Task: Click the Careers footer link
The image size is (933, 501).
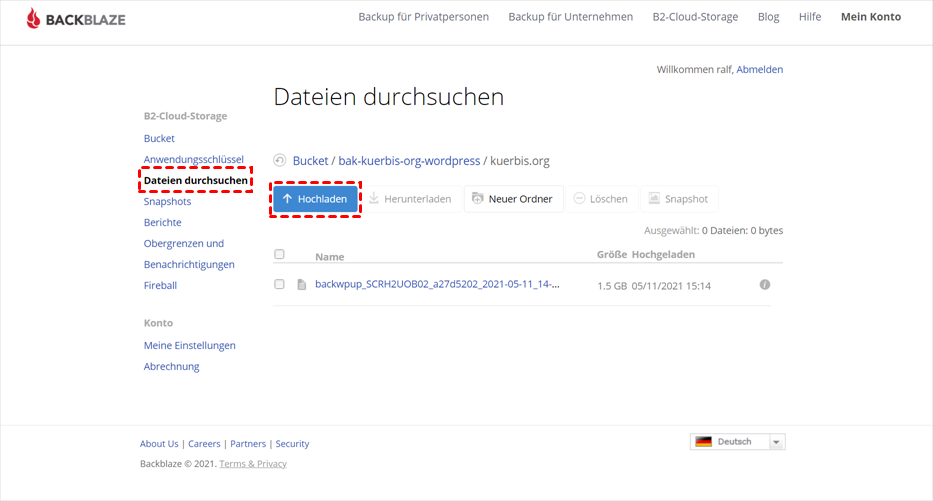Action: pyautogui.click(x=204, y=444)
